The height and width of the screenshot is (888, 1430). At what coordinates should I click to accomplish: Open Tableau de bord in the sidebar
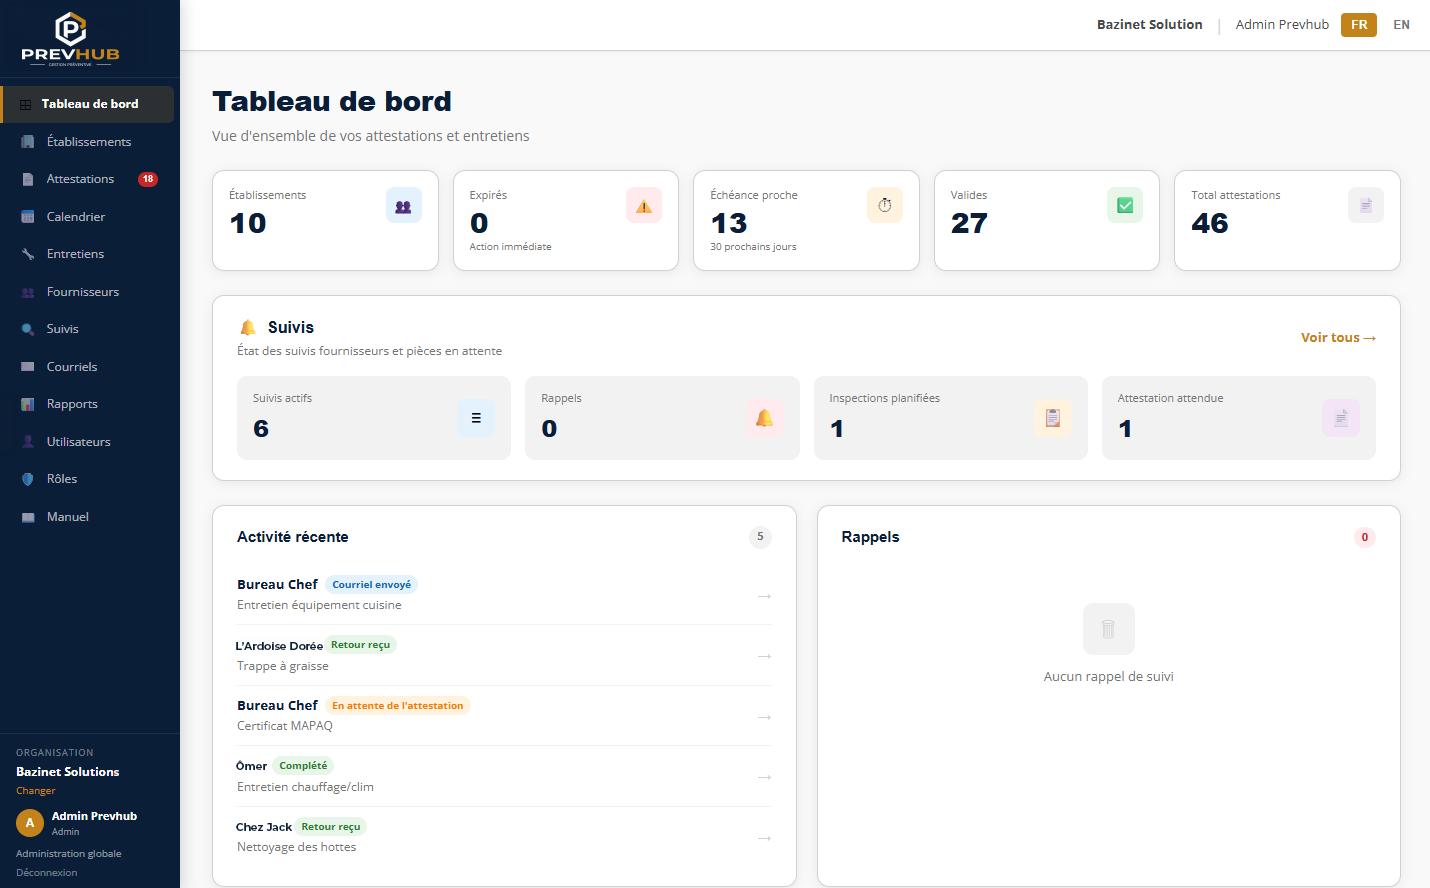(88, 104)
